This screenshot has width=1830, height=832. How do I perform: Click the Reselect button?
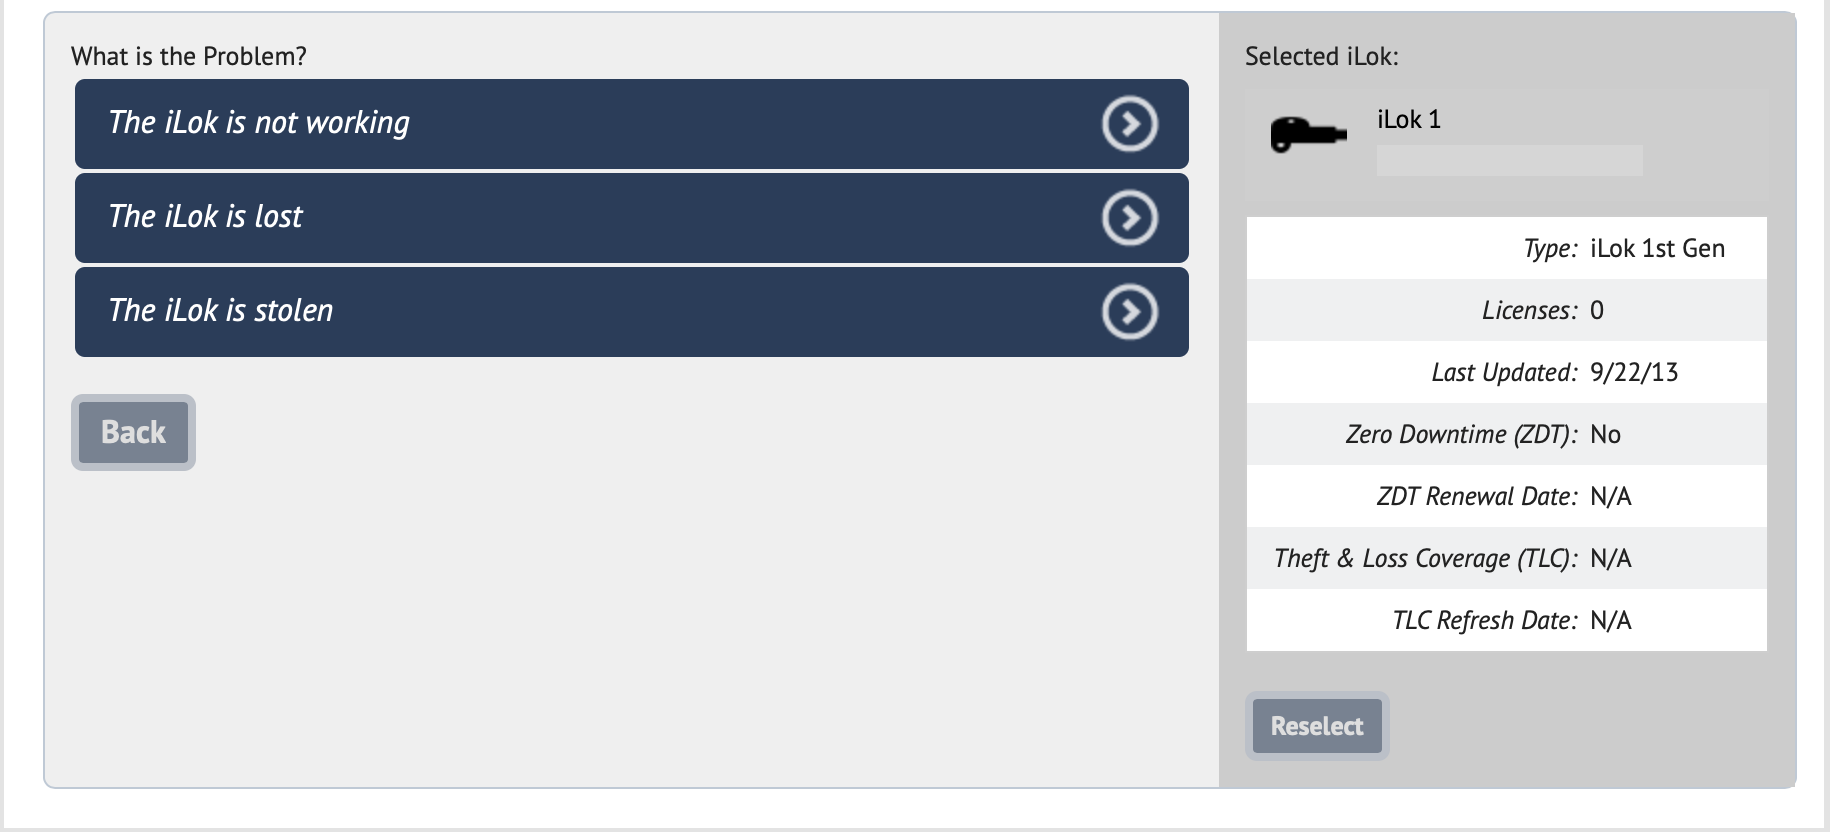point(1317,726)
